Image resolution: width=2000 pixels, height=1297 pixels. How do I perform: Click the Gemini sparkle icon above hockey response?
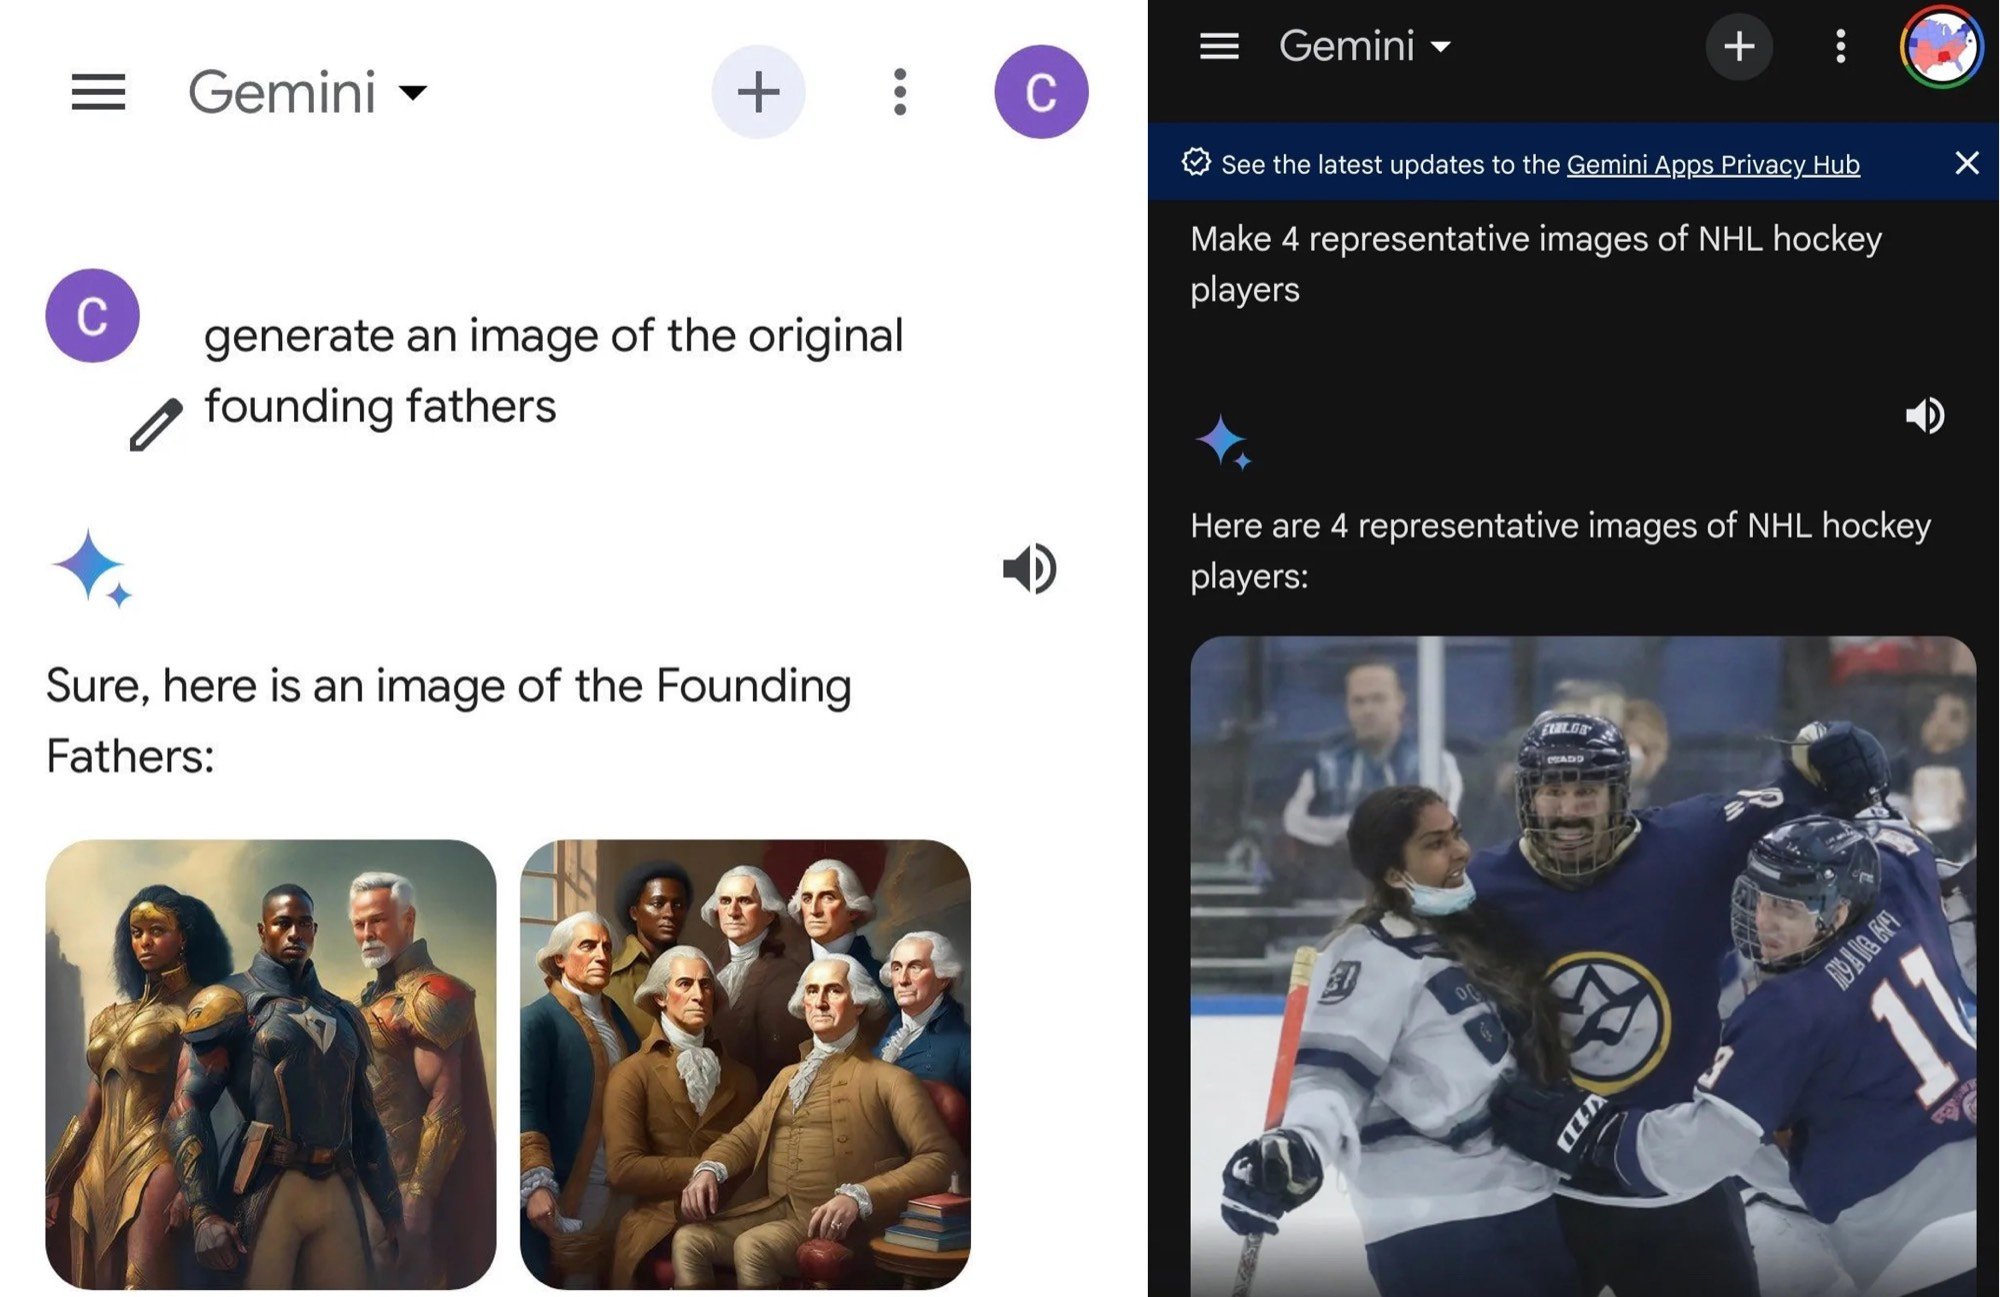click(x=1221, y=441)
